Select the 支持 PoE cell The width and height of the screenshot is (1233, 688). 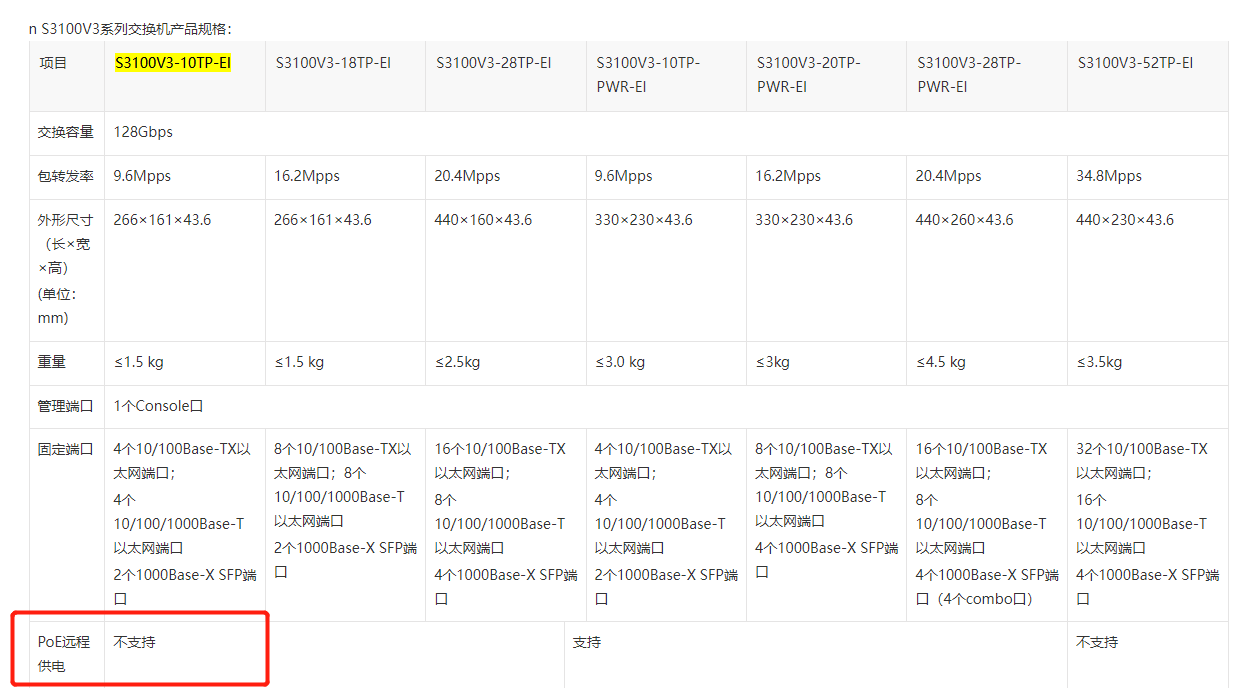coord(587,642)
